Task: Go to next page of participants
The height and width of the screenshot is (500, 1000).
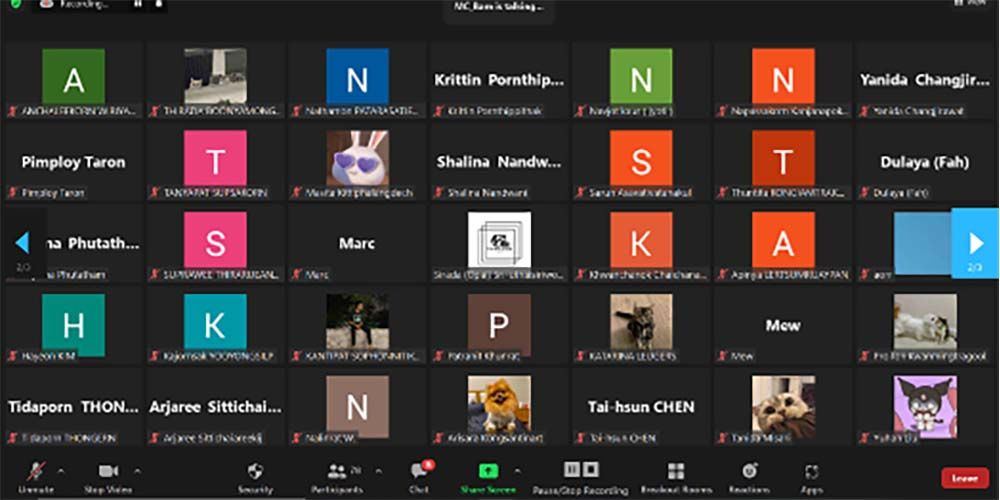Action: tap(976, 243)
